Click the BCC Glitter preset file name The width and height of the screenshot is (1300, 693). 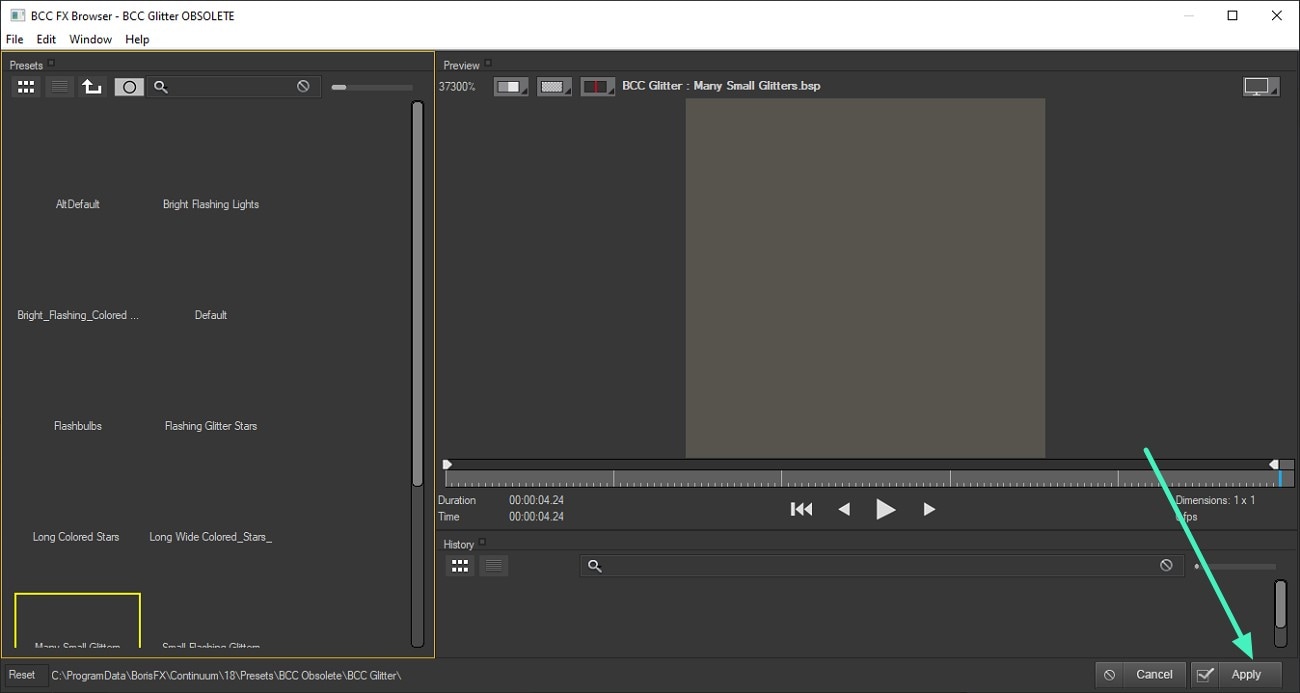tap(721, 86)
